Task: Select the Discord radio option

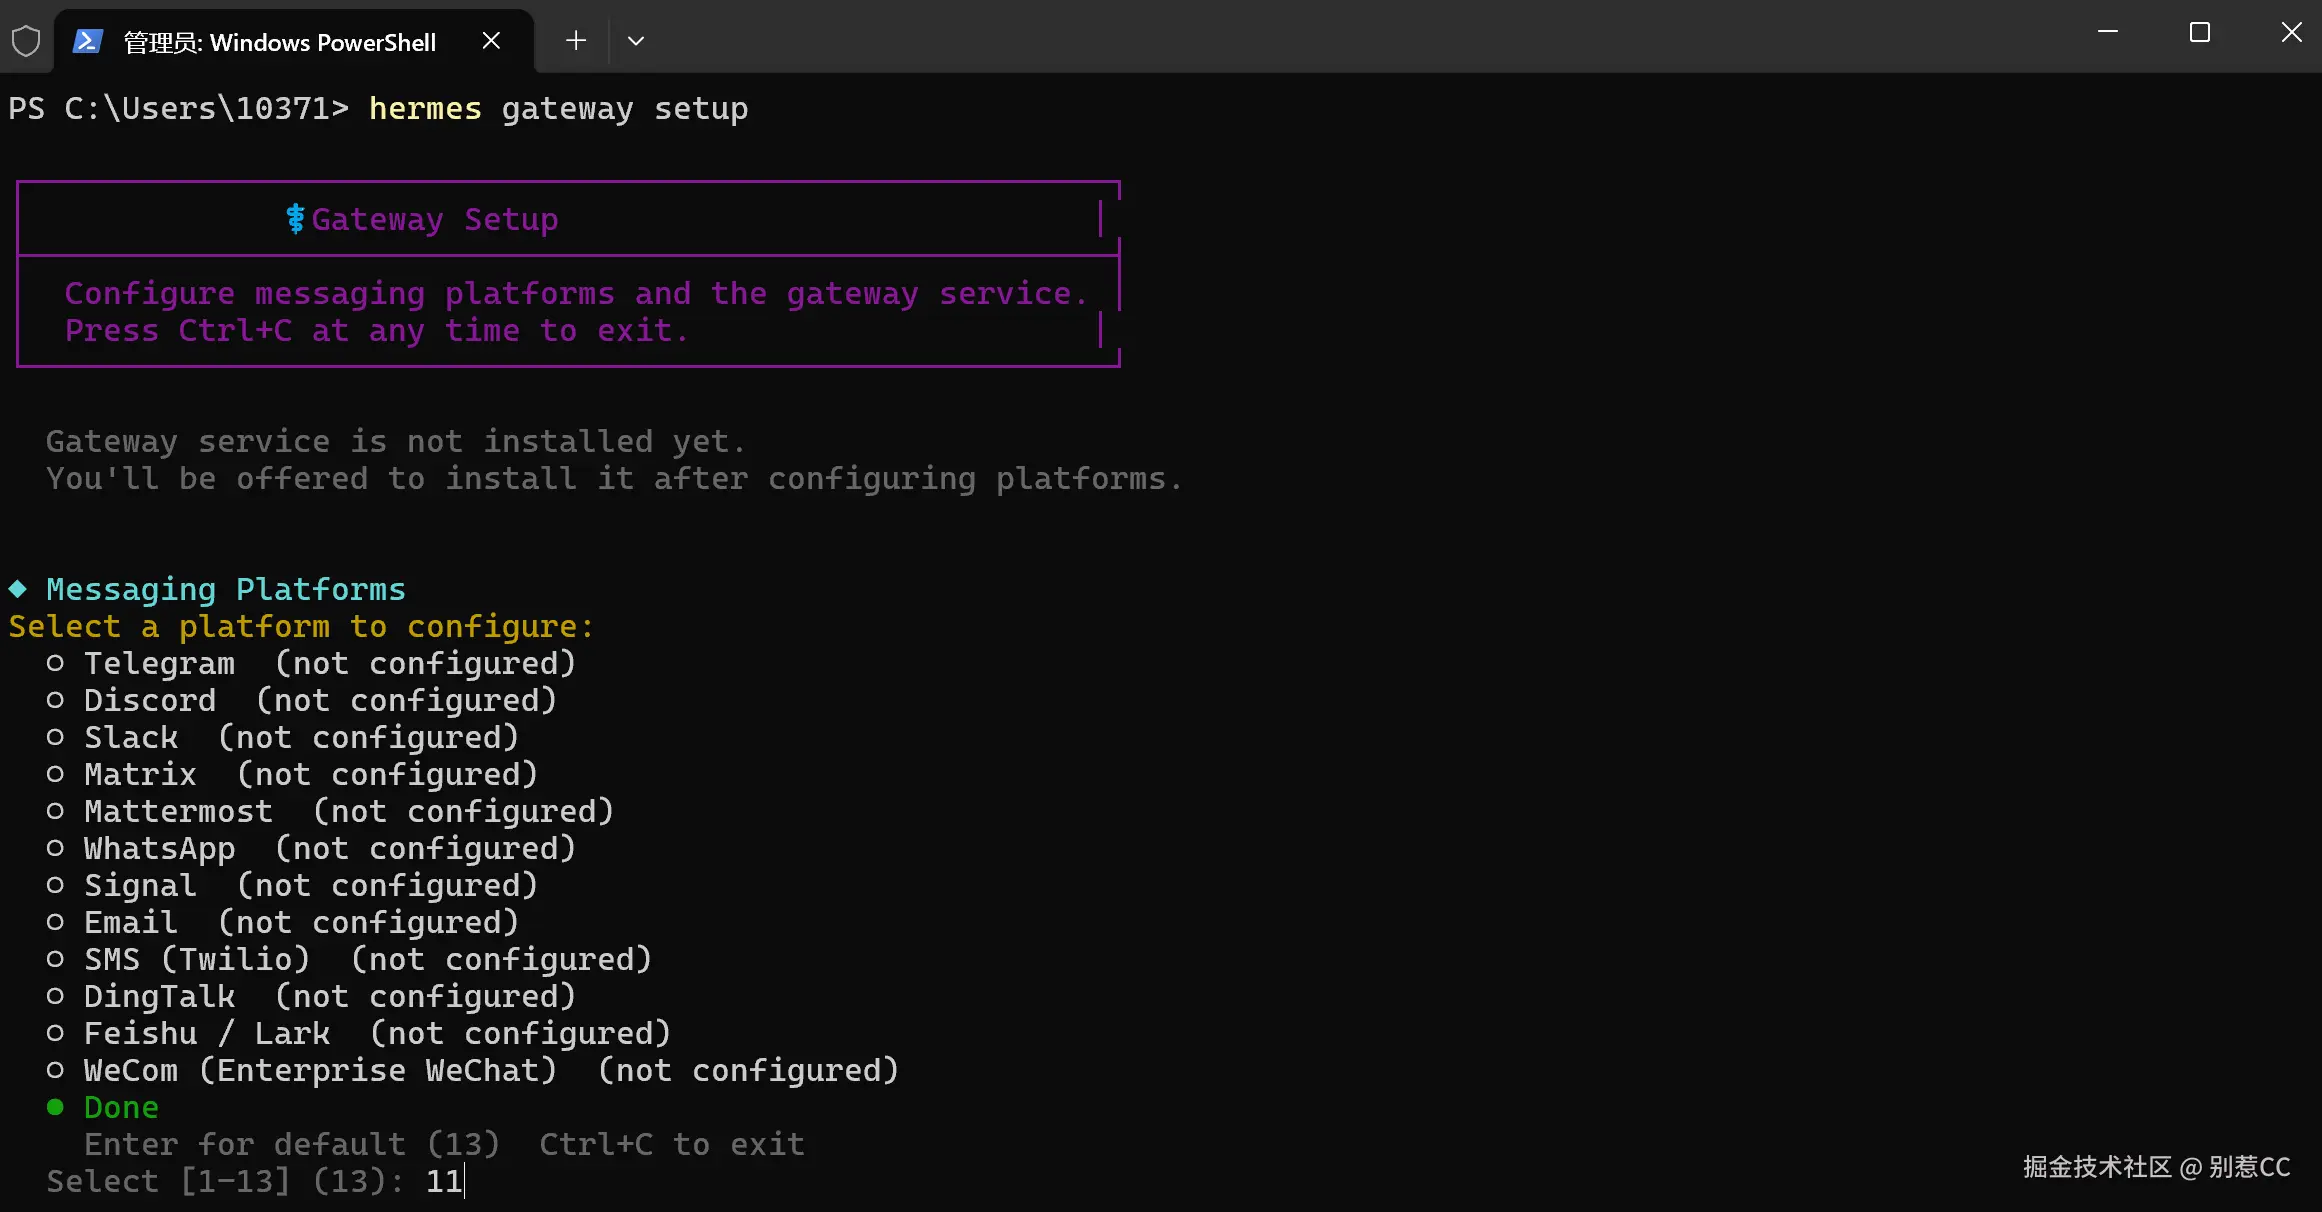Action: pyautogui.click(x=55, y=700)
